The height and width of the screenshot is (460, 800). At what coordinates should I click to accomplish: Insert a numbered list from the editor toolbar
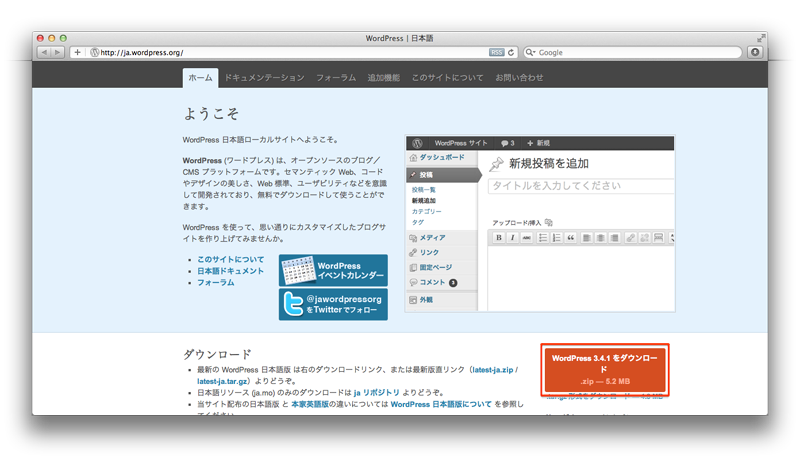tap(557, 238)
